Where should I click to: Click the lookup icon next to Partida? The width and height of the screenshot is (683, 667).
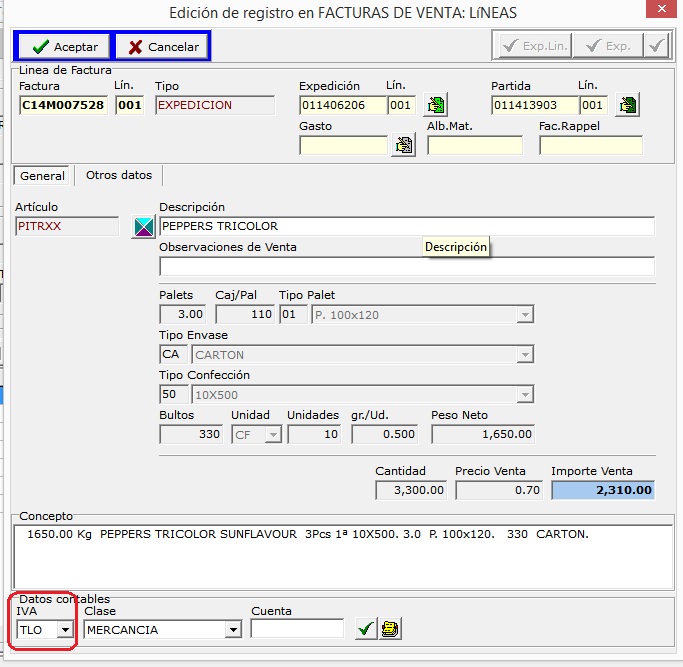click(x=627, y=105)
